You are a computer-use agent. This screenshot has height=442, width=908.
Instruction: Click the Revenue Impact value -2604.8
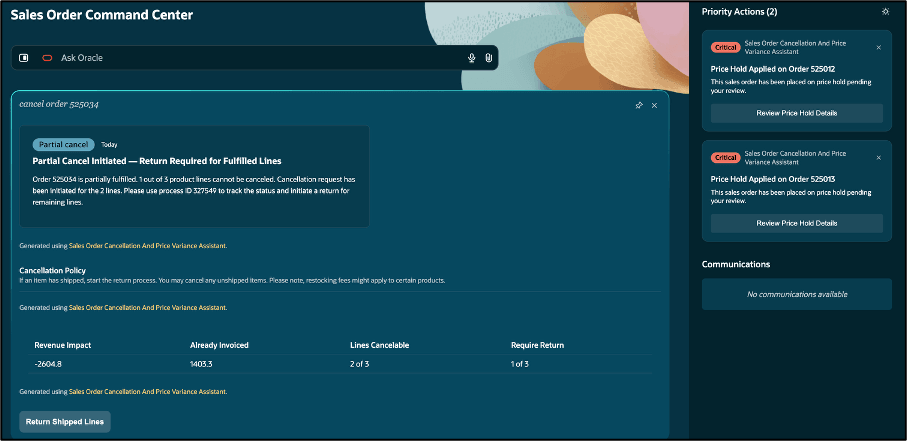[47, 364]
